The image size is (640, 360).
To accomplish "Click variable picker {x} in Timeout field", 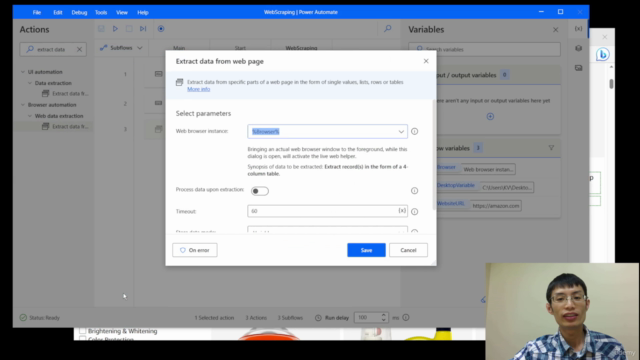I will tap(402, 211).
